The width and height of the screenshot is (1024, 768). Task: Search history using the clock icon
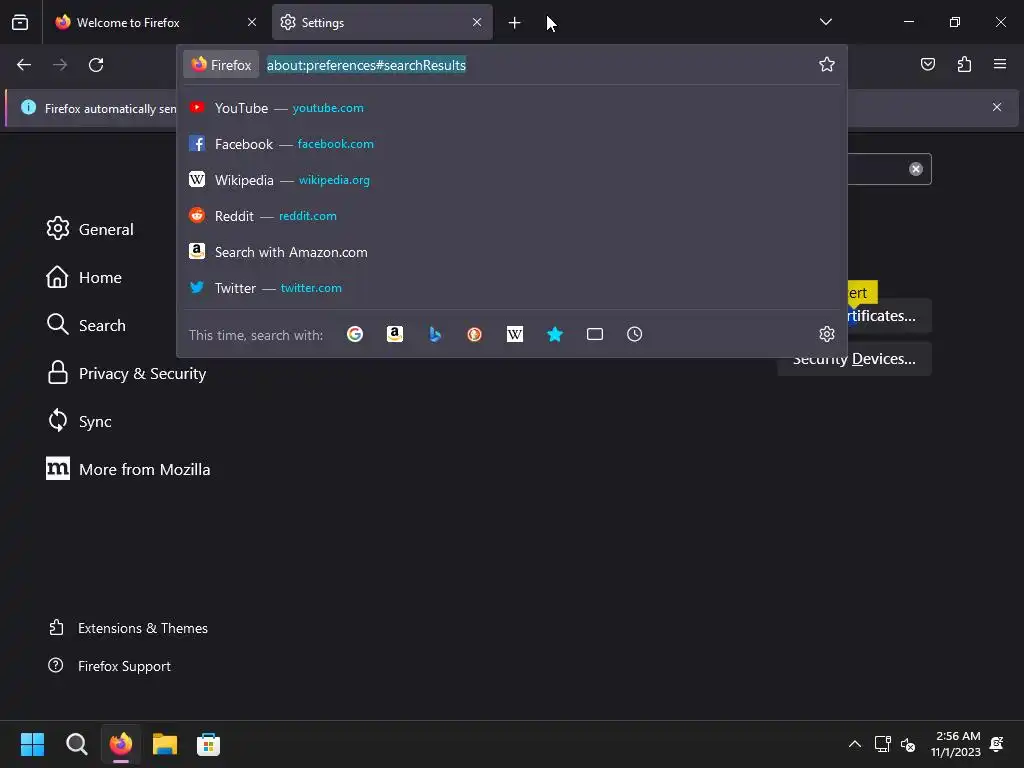click(x=635, y=334)
